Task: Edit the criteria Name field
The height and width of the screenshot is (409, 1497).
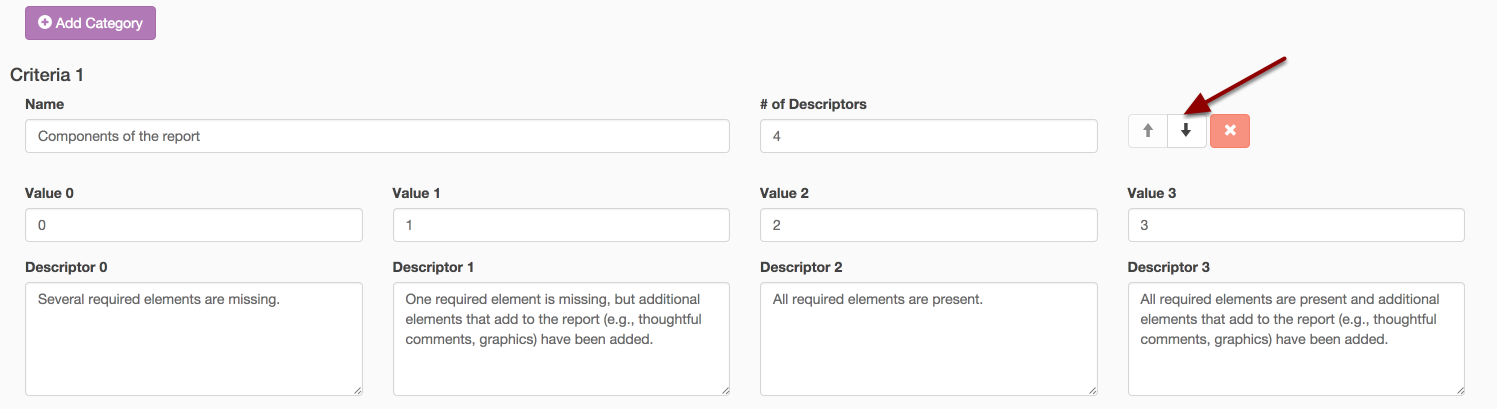Action: point(377,136)
